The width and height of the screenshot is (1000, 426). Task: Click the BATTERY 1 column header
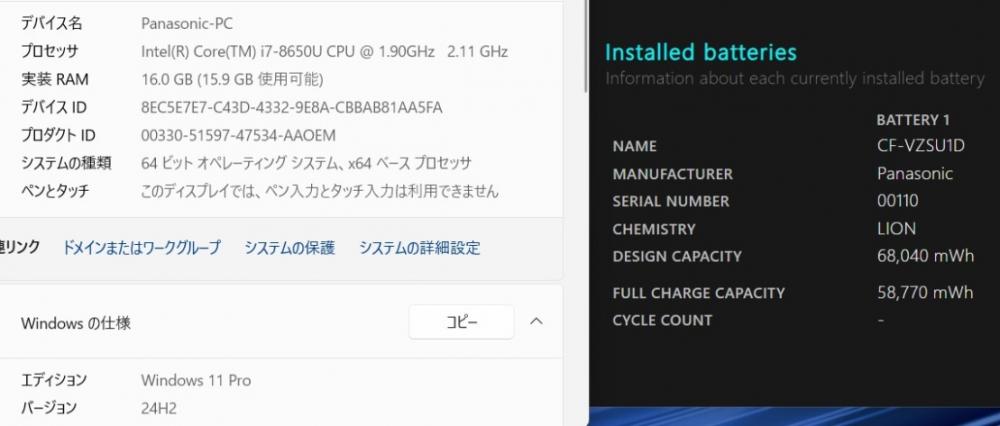click(913, 120)
